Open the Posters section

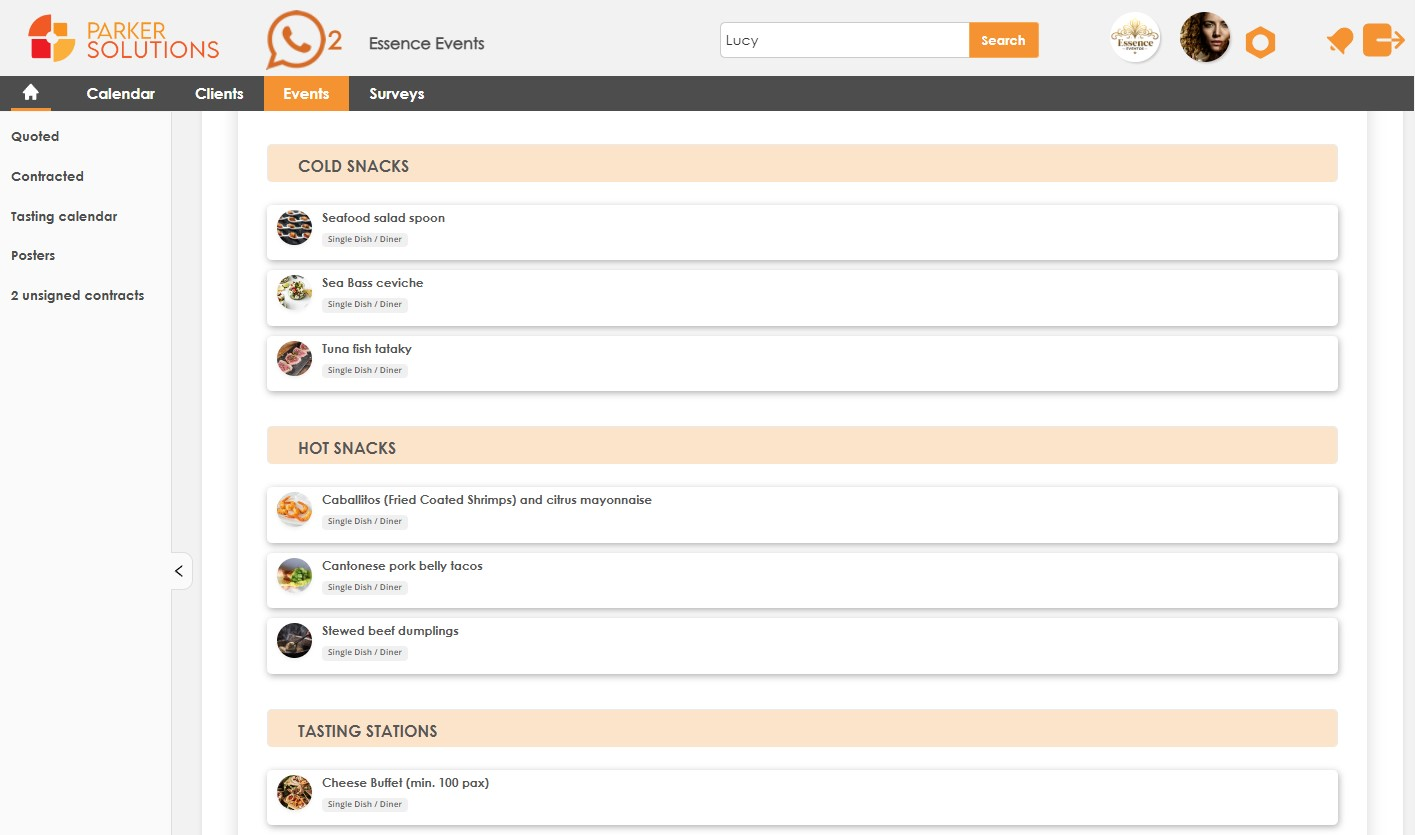click(x=32, y=256)
